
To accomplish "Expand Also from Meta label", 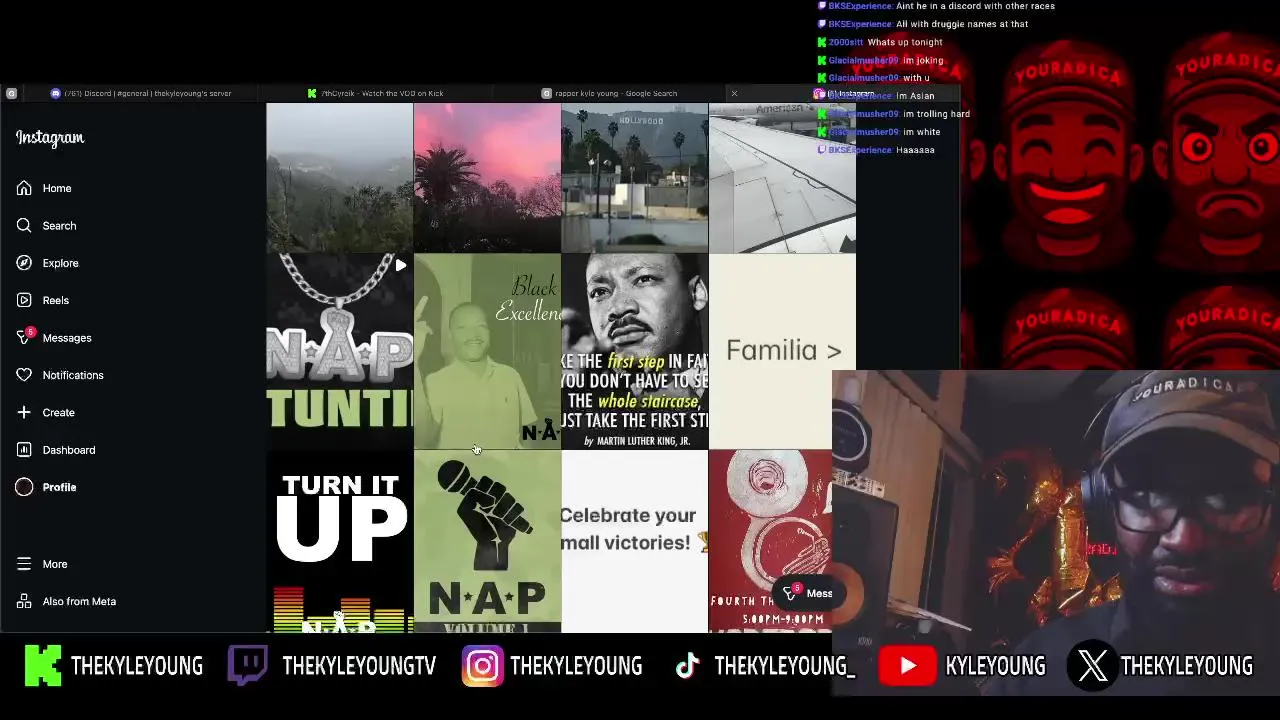I will point(79,601).
